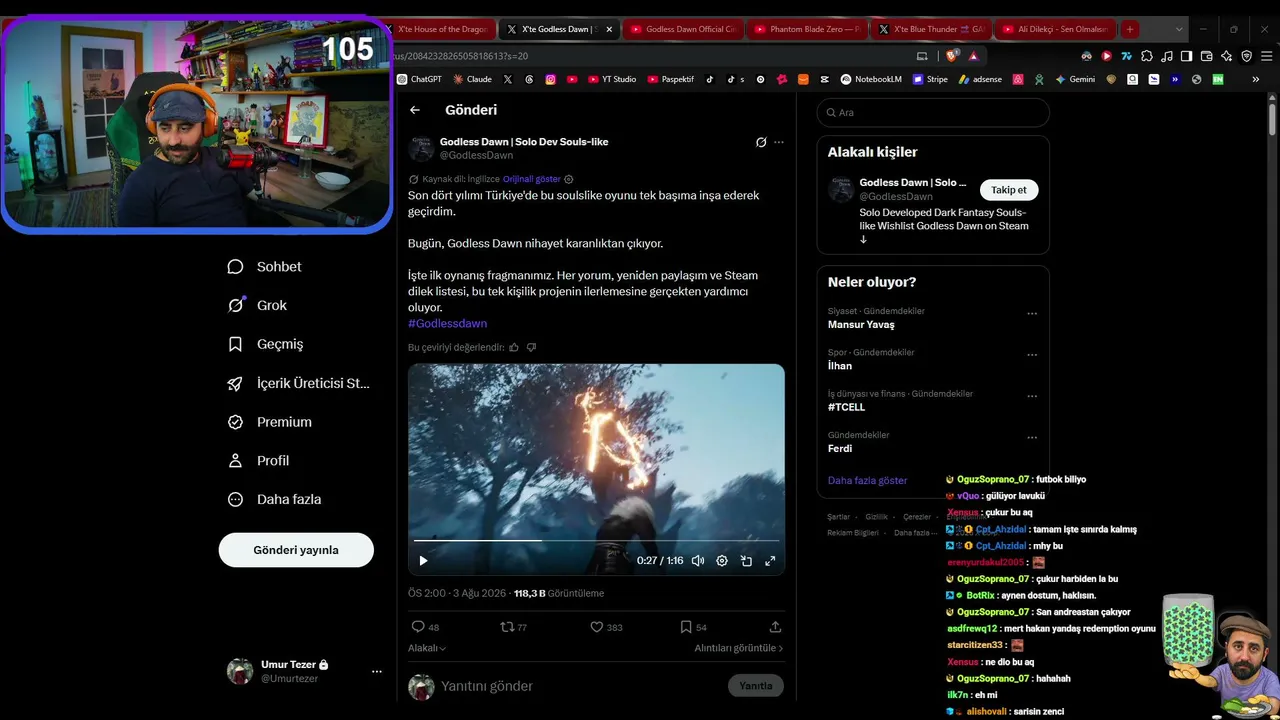The width and height of the screenshot is (1280, 720).
Task: Click the Gönderi yayınla button
Action: (x=296, y=550)
